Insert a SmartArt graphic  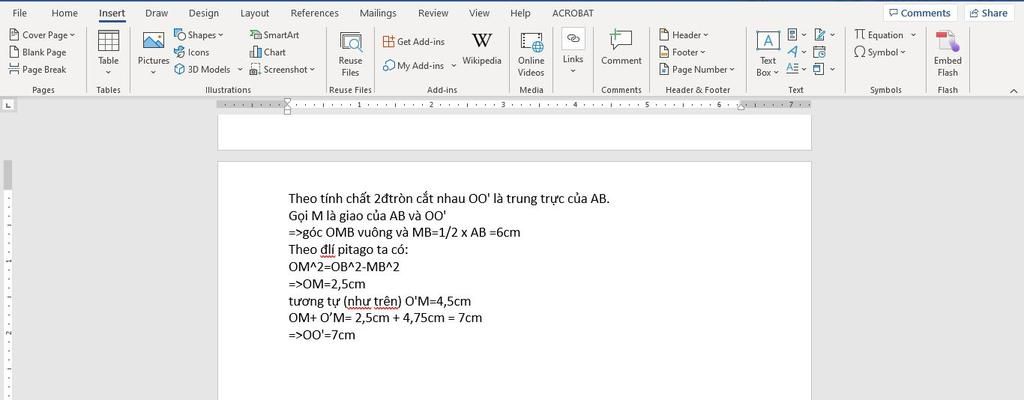pyautogui.click(x=274, y=35)
